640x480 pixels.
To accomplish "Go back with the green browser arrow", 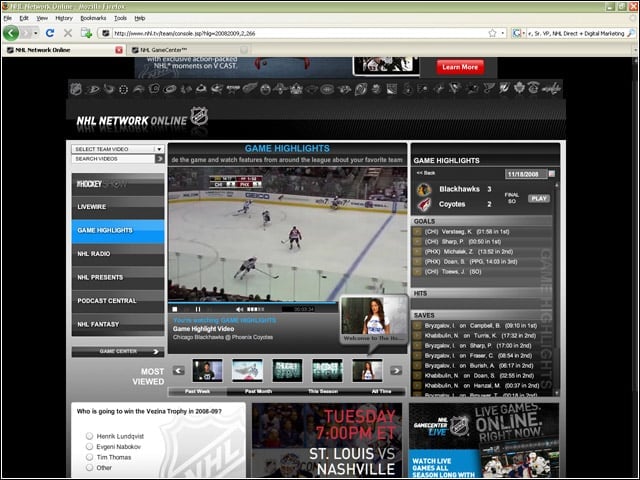I will (x=11, y=33).
